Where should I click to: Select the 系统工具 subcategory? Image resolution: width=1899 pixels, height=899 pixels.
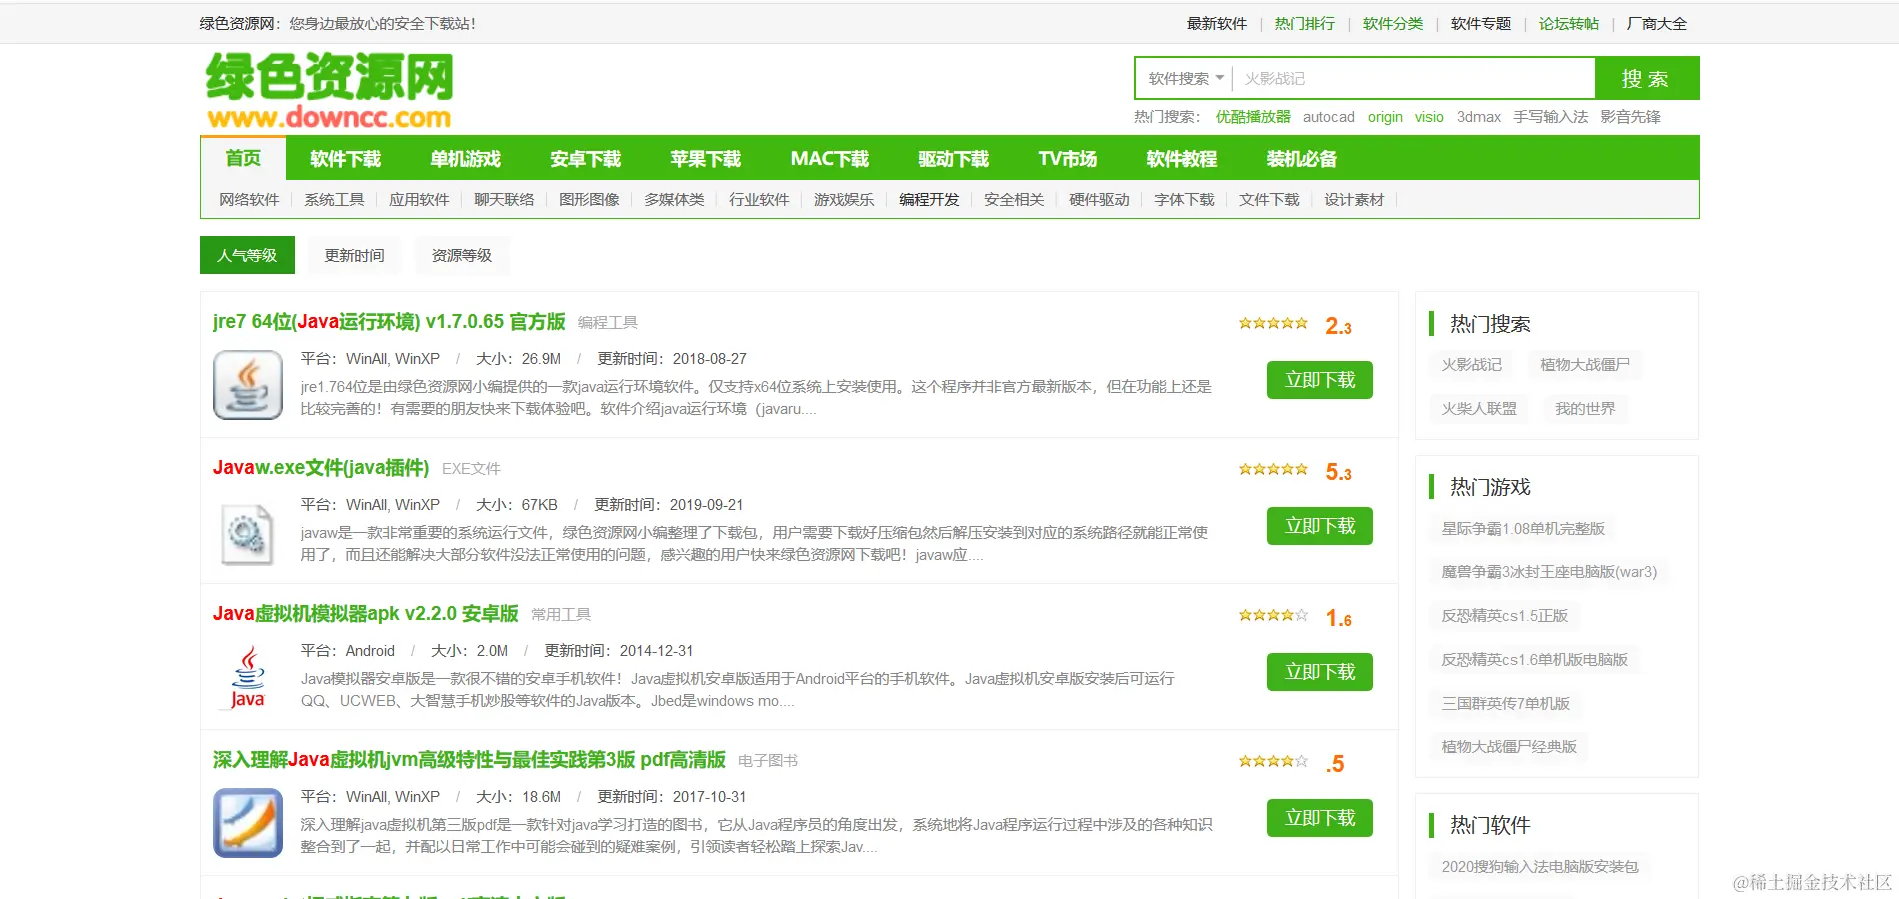334,199
